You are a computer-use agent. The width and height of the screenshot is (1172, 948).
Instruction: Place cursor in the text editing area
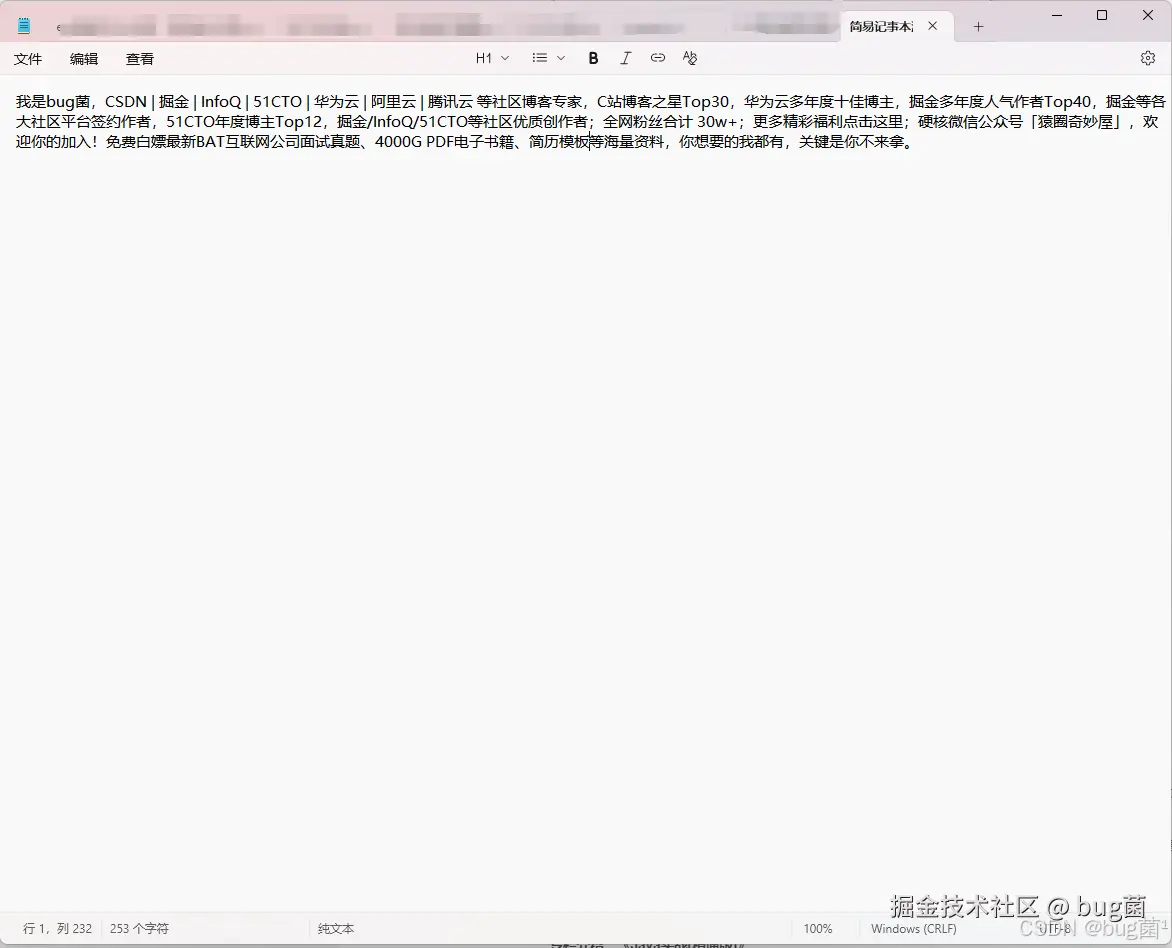(x=586, y=493)
